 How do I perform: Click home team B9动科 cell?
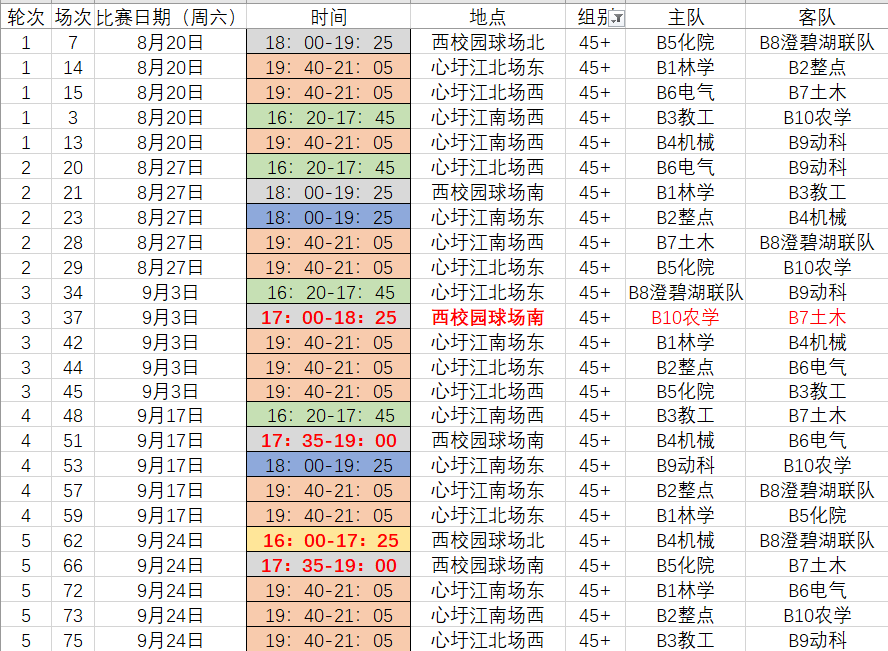pos(685,466)
